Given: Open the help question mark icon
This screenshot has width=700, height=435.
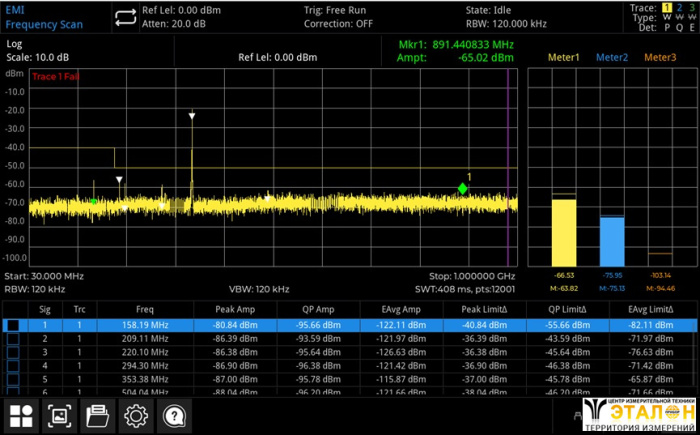Looking at the screenshot, I should [173, 416].
